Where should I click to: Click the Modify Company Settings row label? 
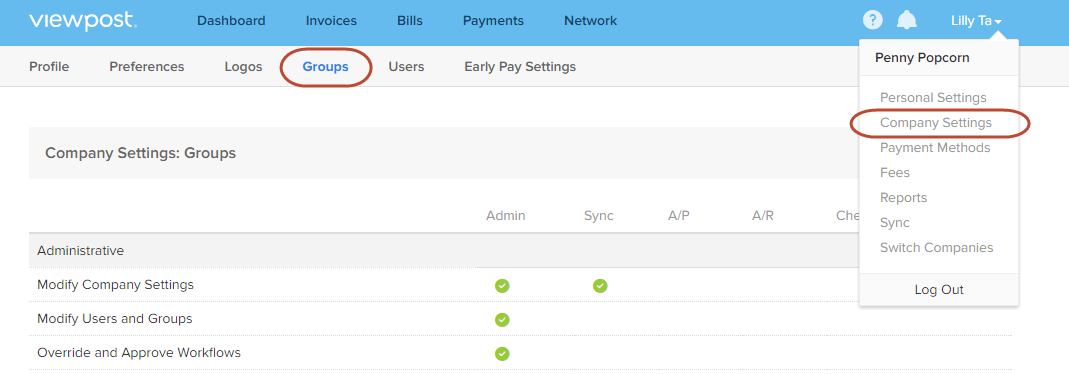click(x=115, y=285)
